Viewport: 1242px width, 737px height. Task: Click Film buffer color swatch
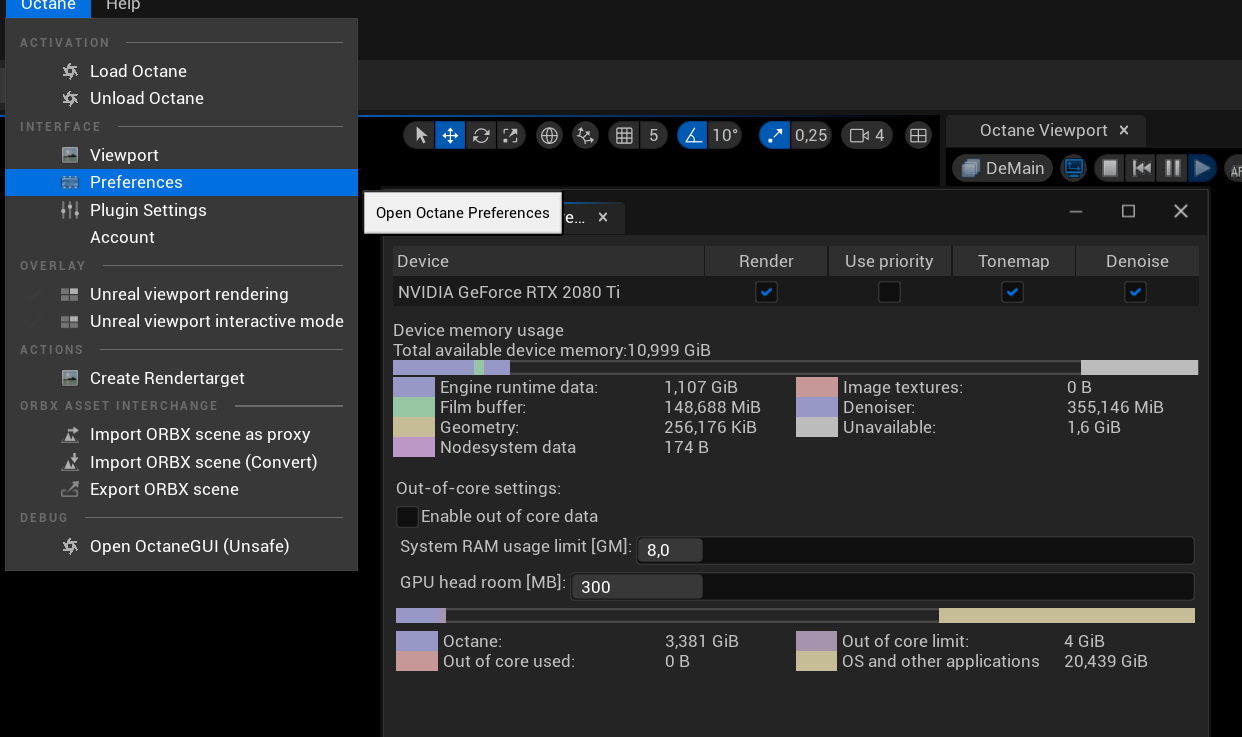click(x=414, y=407)
